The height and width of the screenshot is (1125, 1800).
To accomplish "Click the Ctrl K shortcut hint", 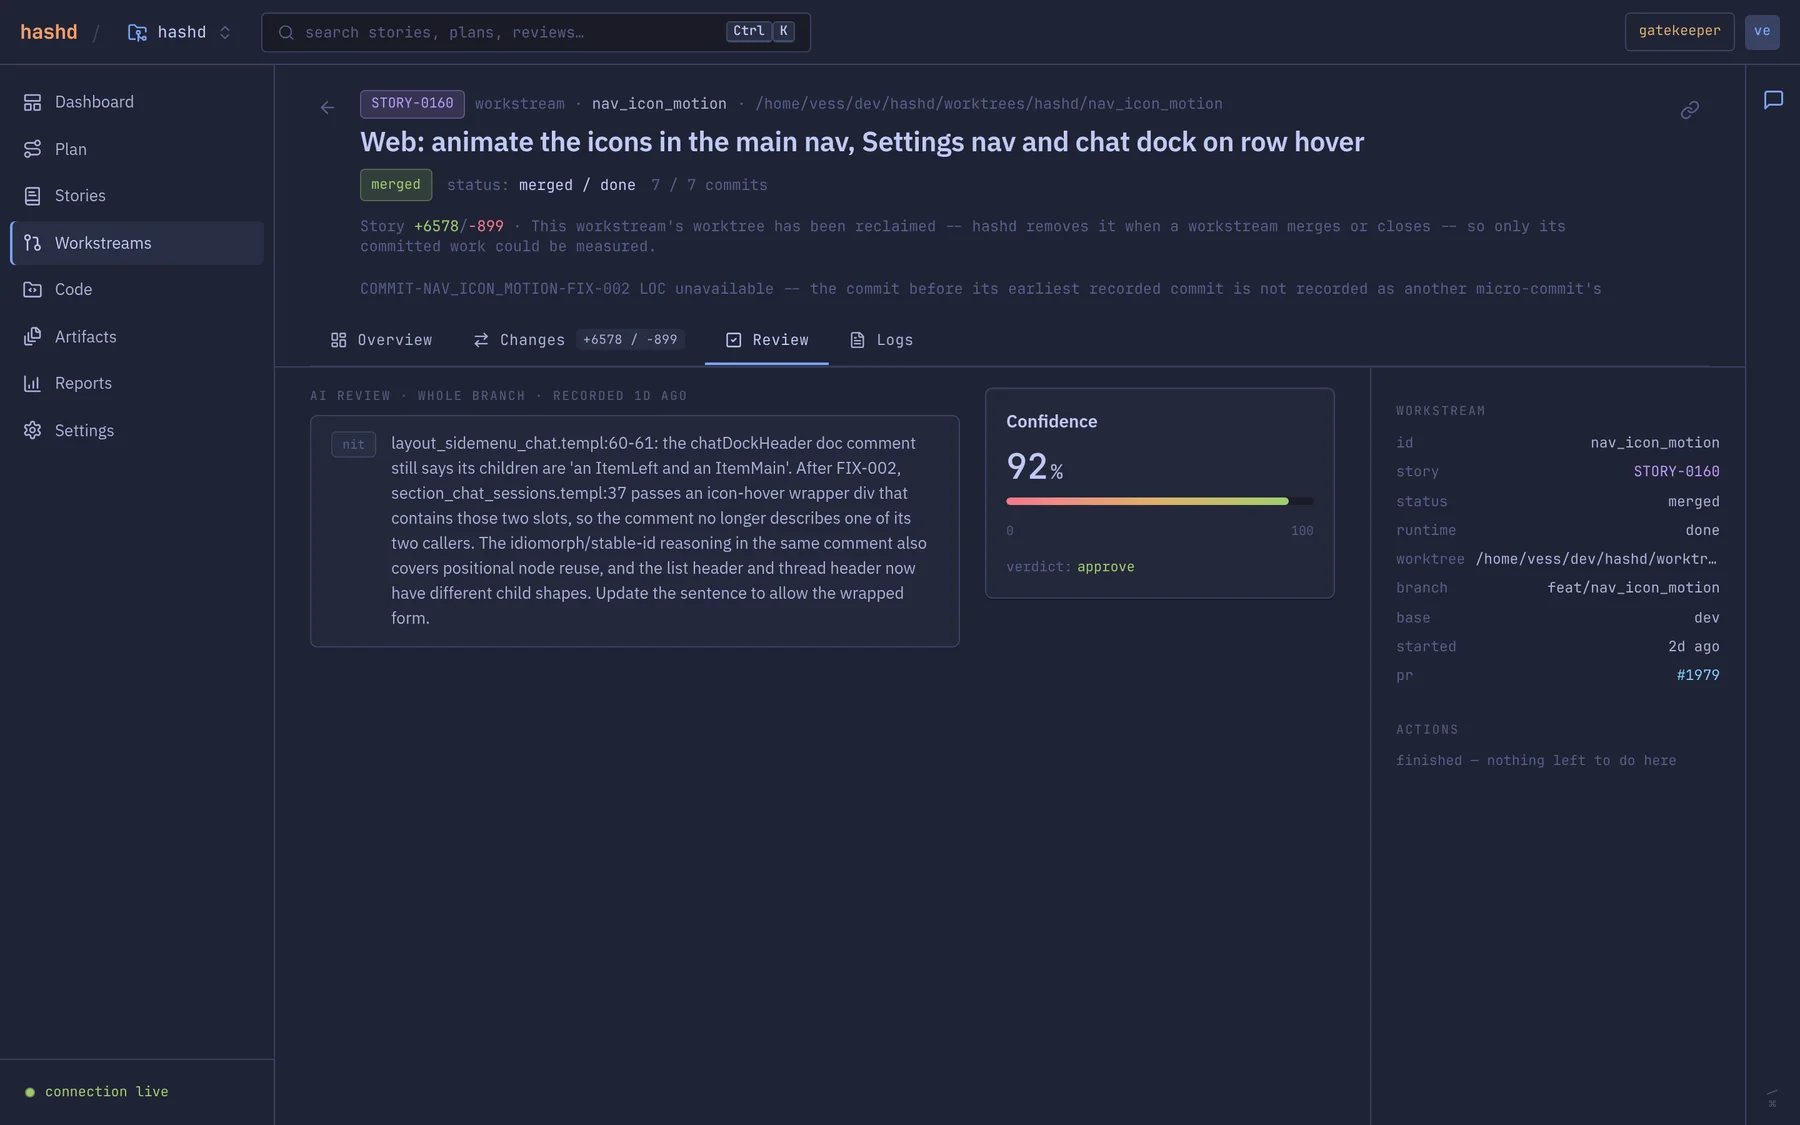I will (x=760, y=31).
